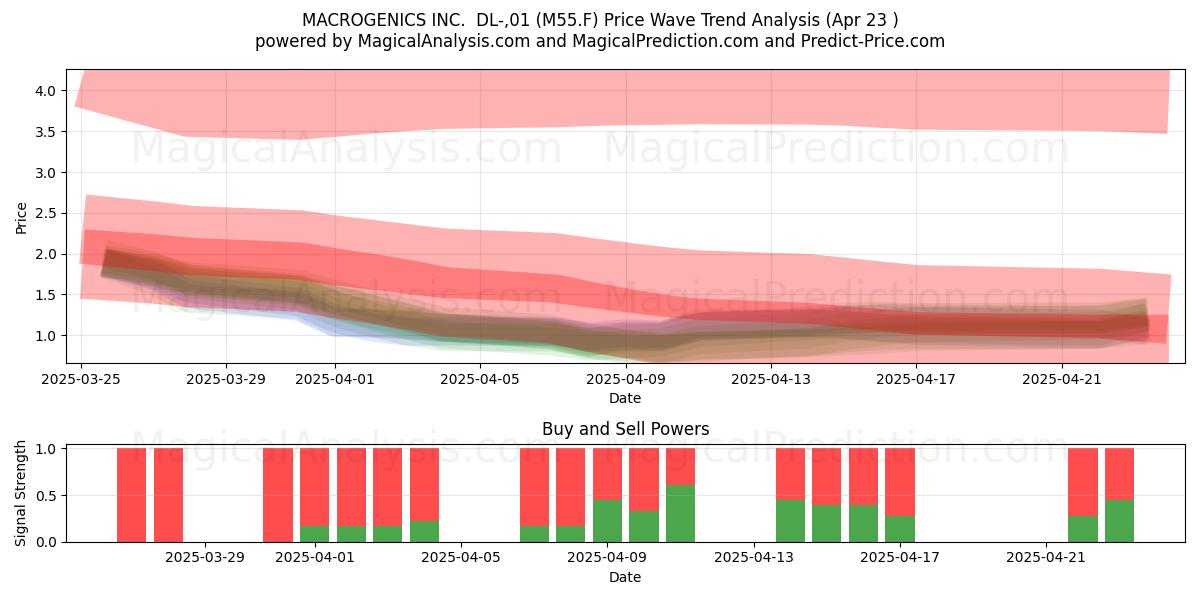Click 2025-03-29 under the price chart
Image resolution: width=1200 pixels, height=600 pixels.
point(226,379)
